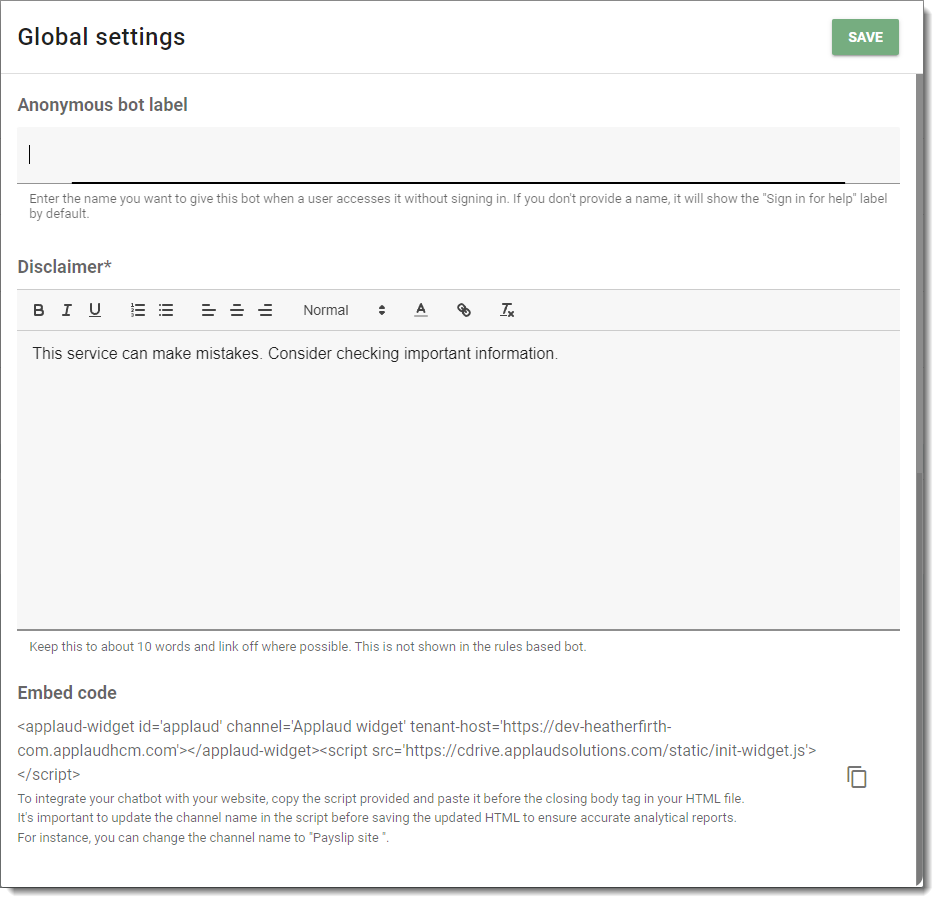
Task: Clear text formatting
Action: (507, 311)
